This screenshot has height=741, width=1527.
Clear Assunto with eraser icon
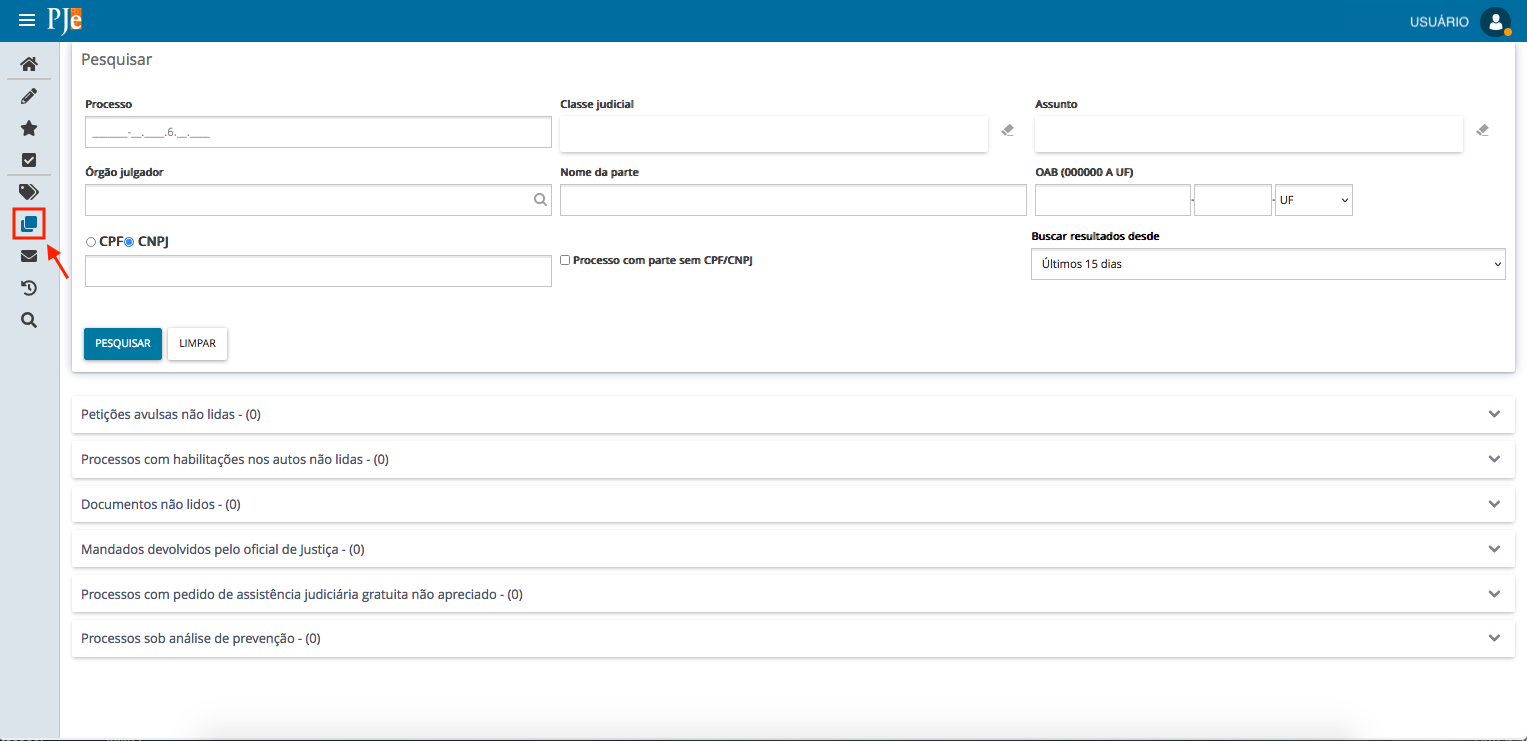tap(1482, 130)
